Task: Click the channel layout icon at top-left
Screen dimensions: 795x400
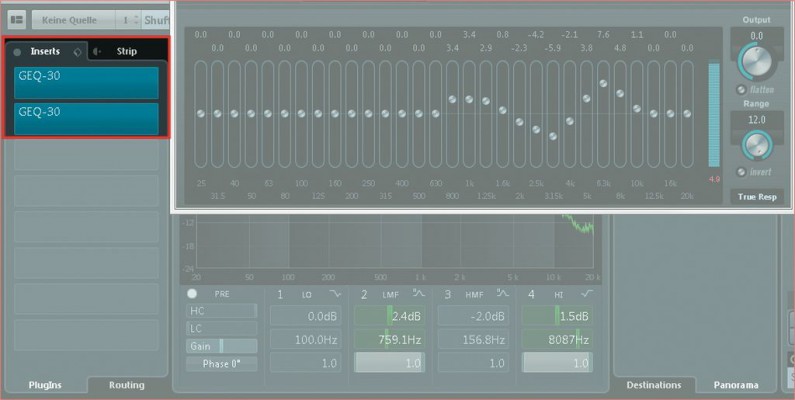Action: (x=17, y=19)
